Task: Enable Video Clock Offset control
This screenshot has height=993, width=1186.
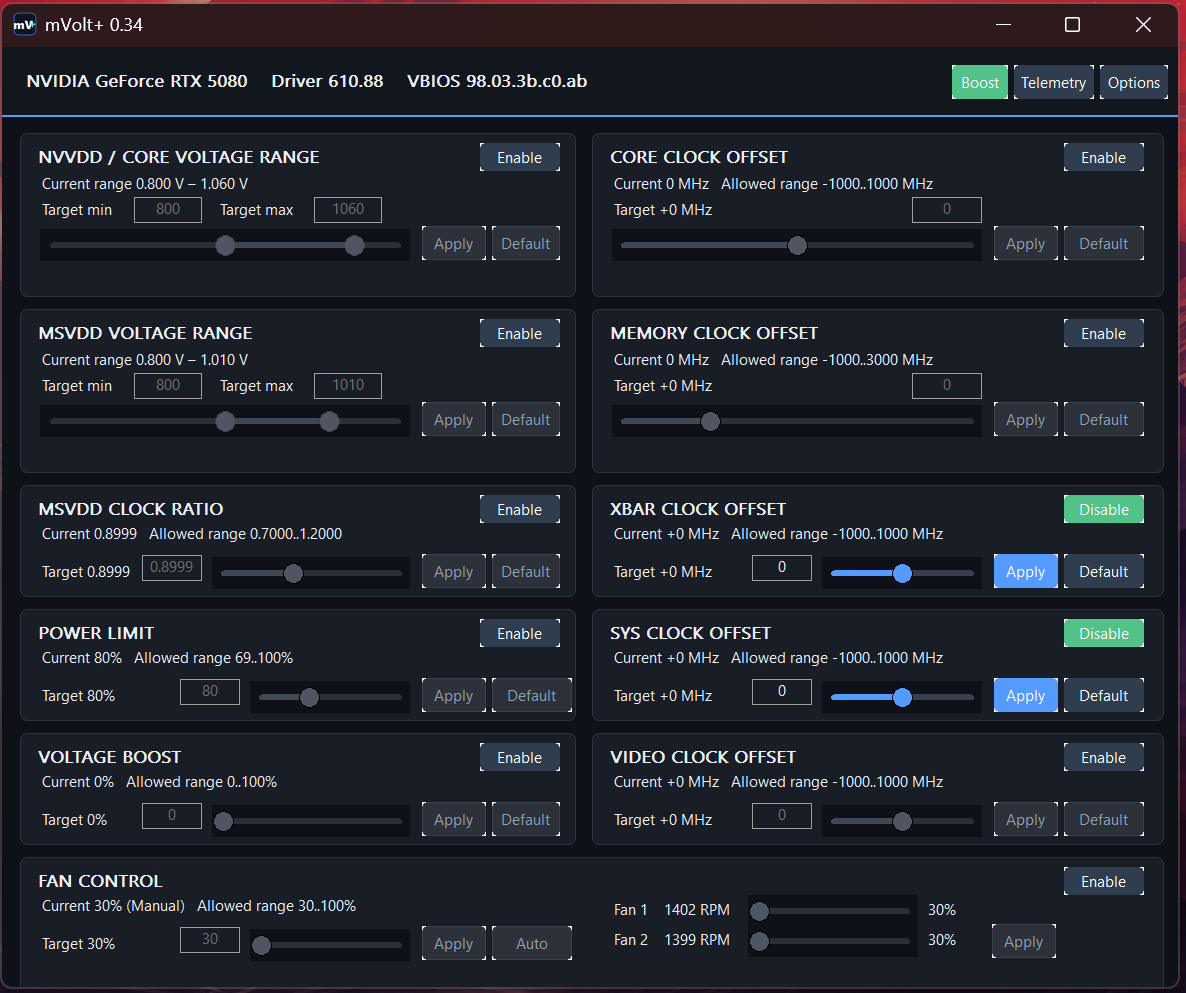Action: pyautogui.click(x=1104, y=758)
